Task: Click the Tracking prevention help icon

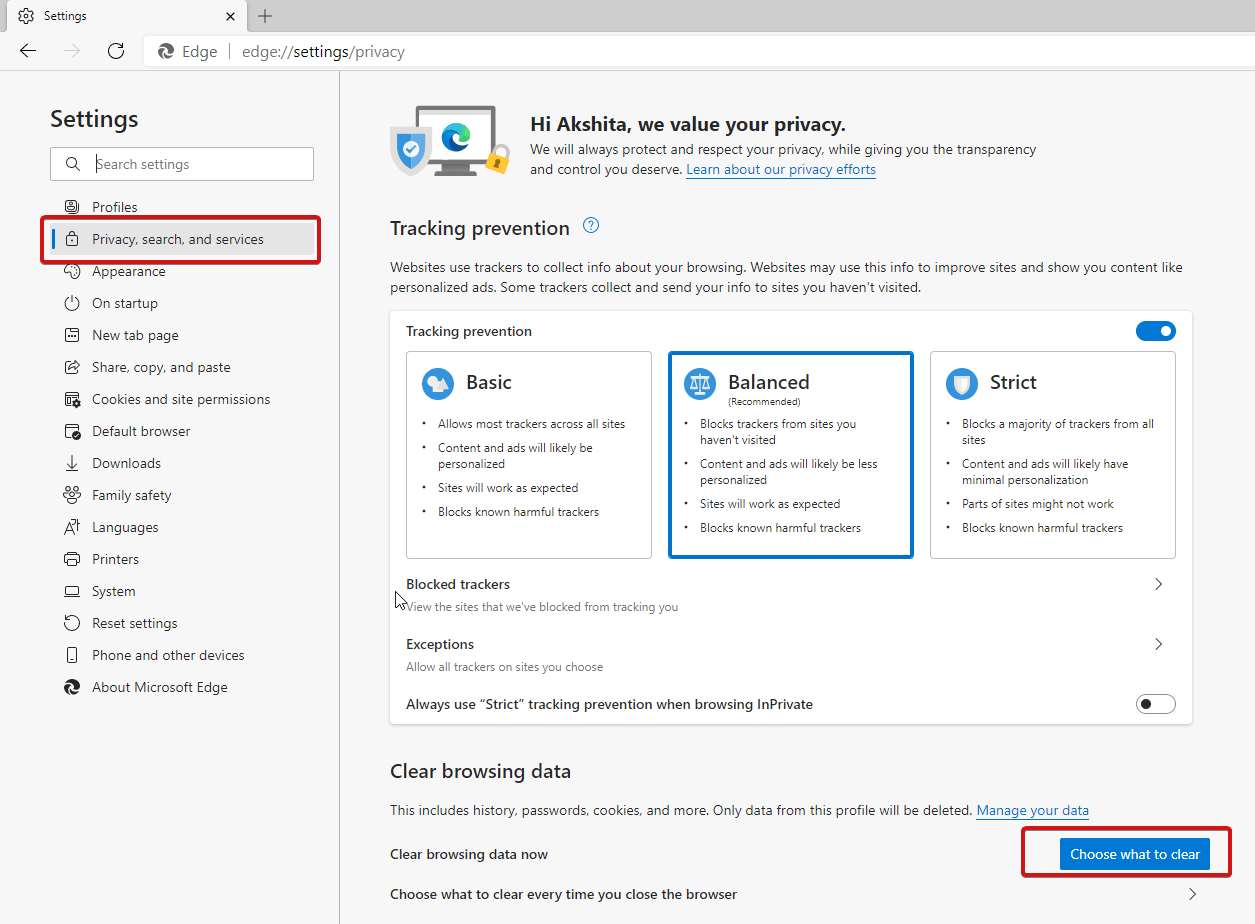Action: click(x=590, y=226)
